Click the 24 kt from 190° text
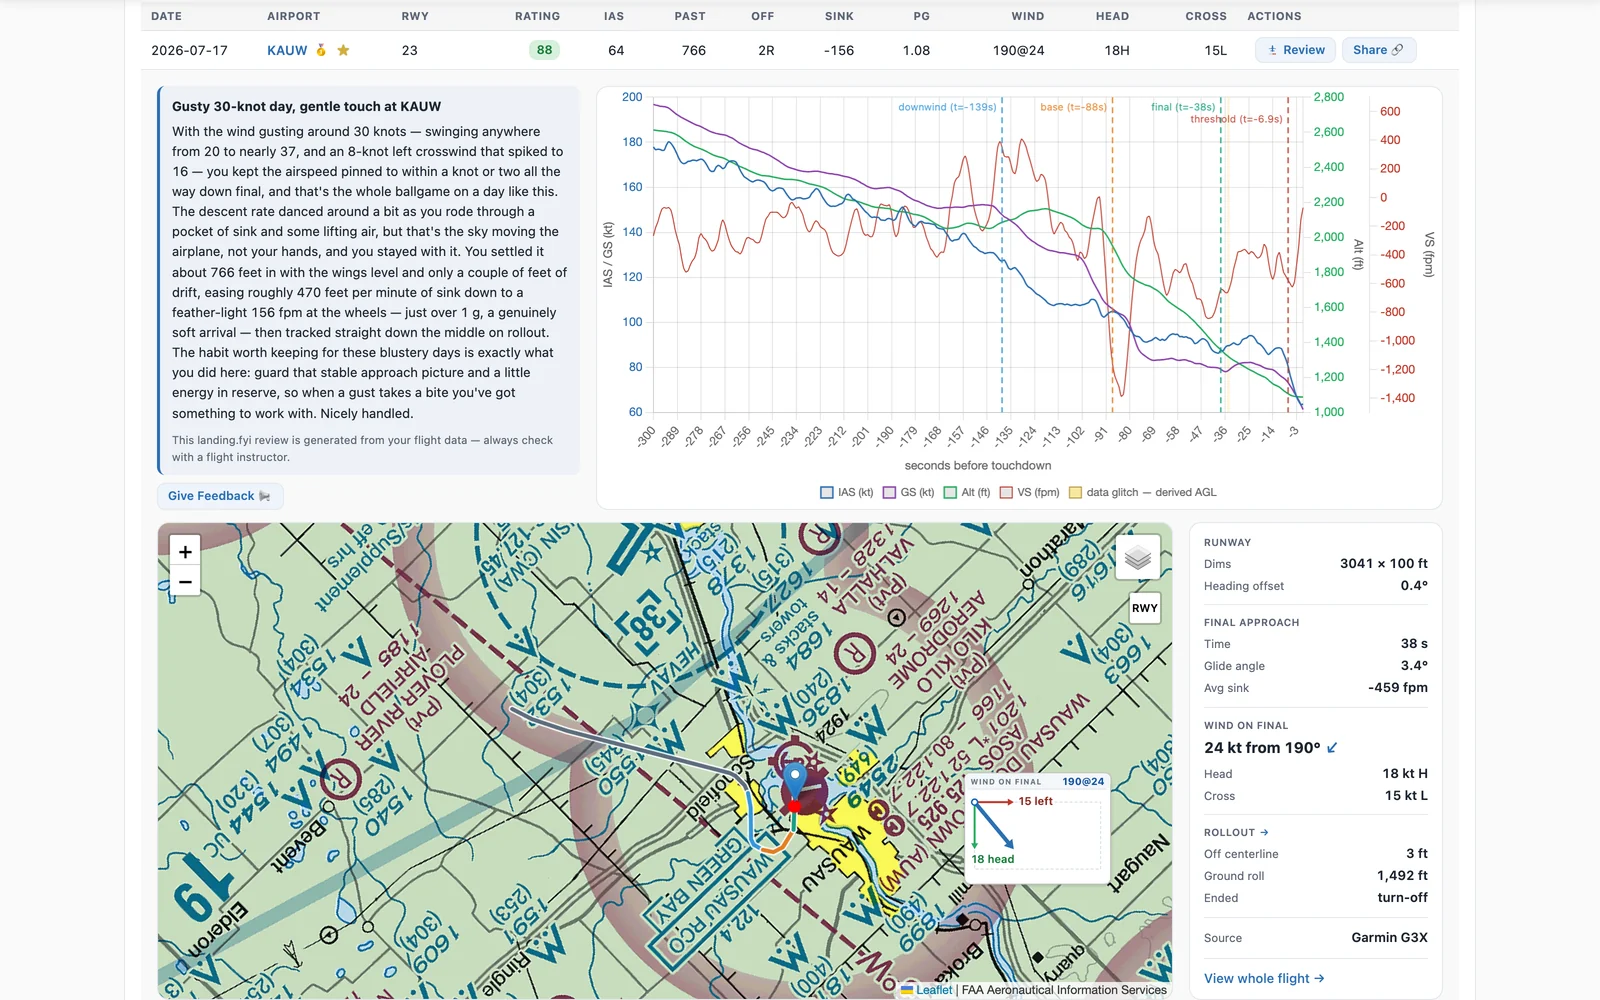 coord(1262,748)
